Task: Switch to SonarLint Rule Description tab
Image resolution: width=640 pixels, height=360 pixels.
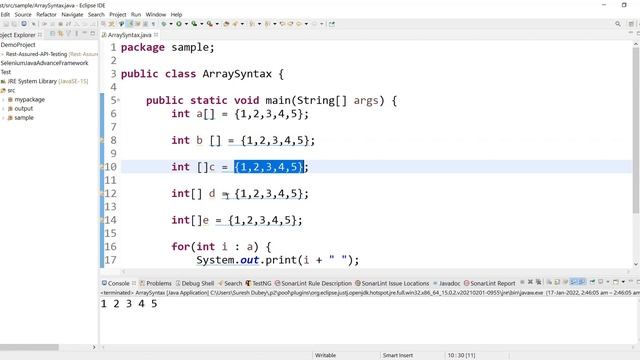Action: (313, 283)
